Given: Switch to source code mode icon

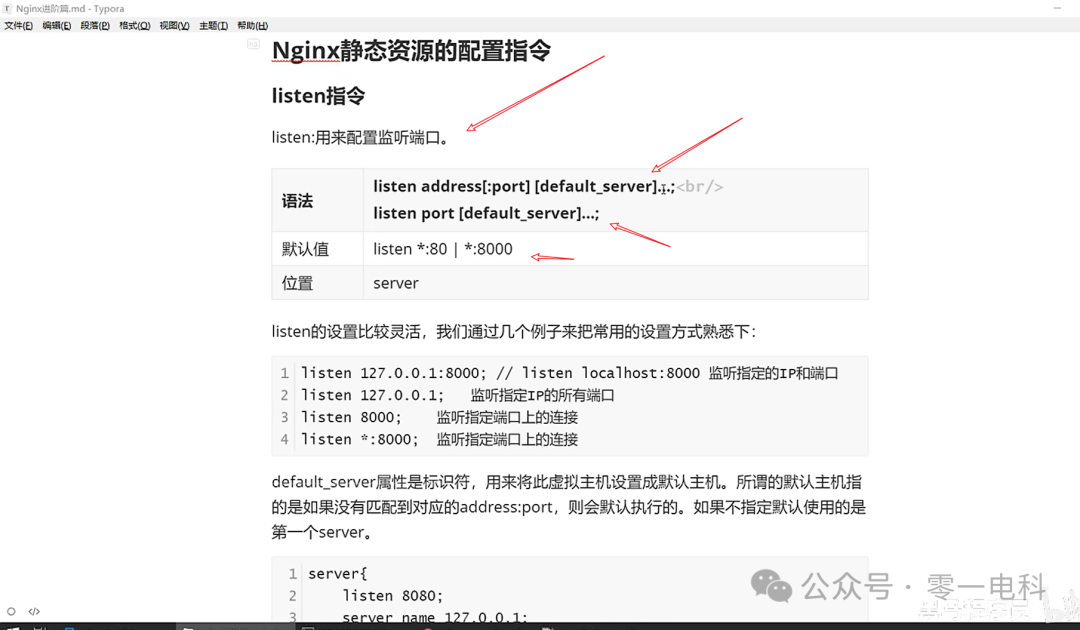Looking at the screenshot, I should coord(34,611).
